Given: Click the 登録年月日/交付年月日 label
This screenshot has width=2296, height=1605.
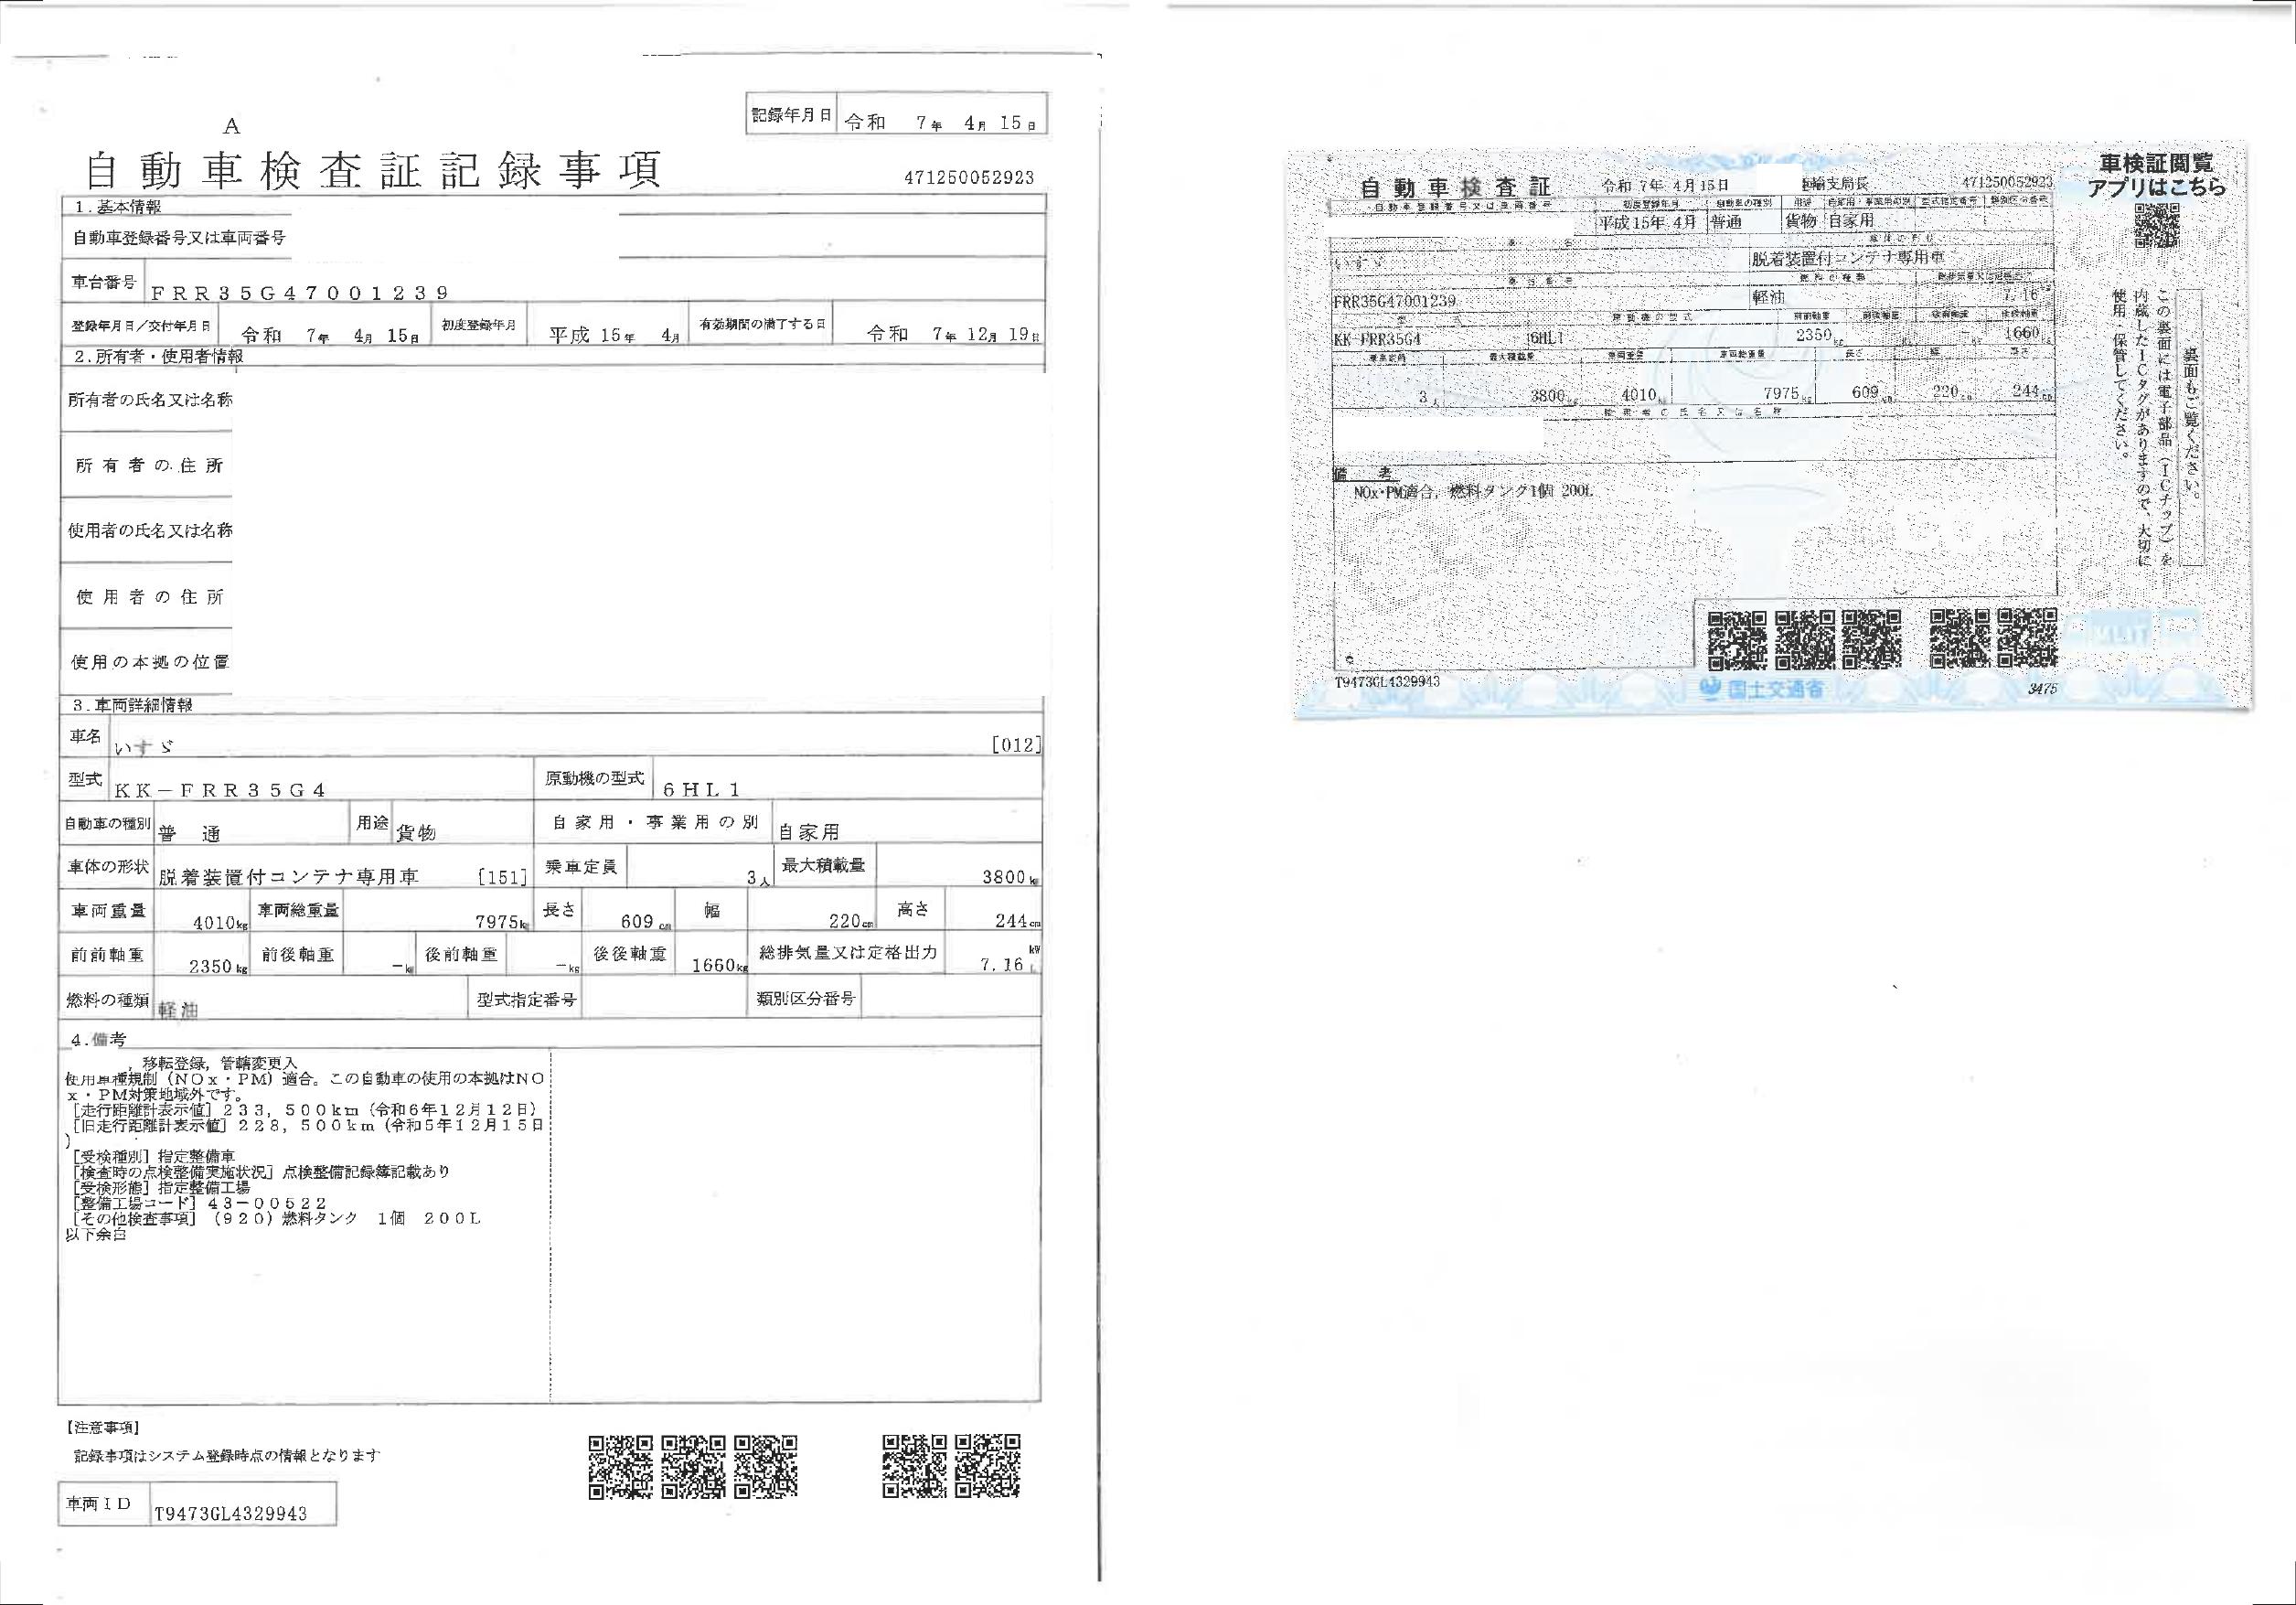Looking at the screenshot, I should click(x=140, y=326).
